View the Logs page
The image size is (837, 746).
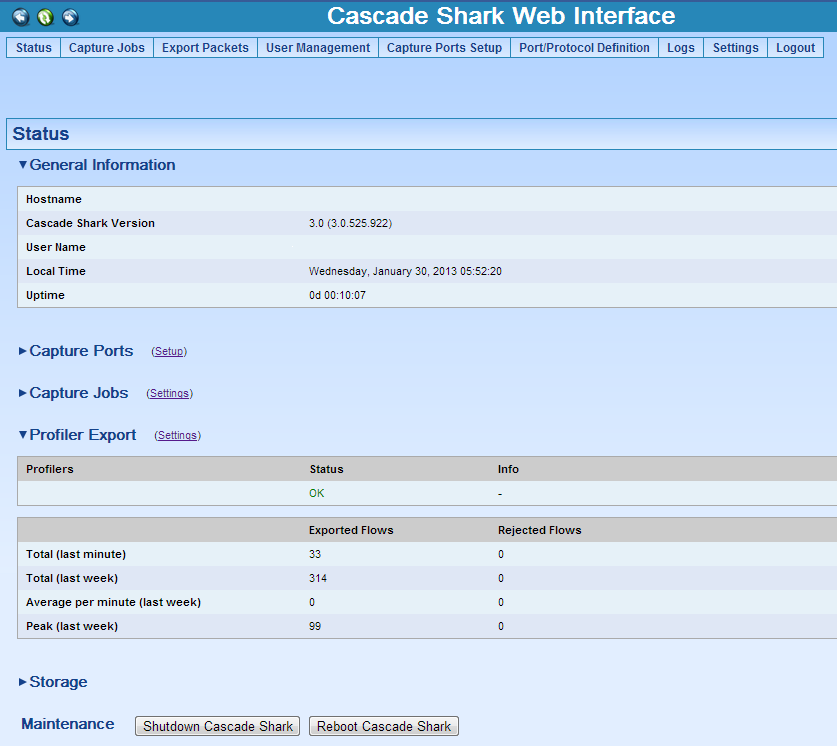pos(680,48)
